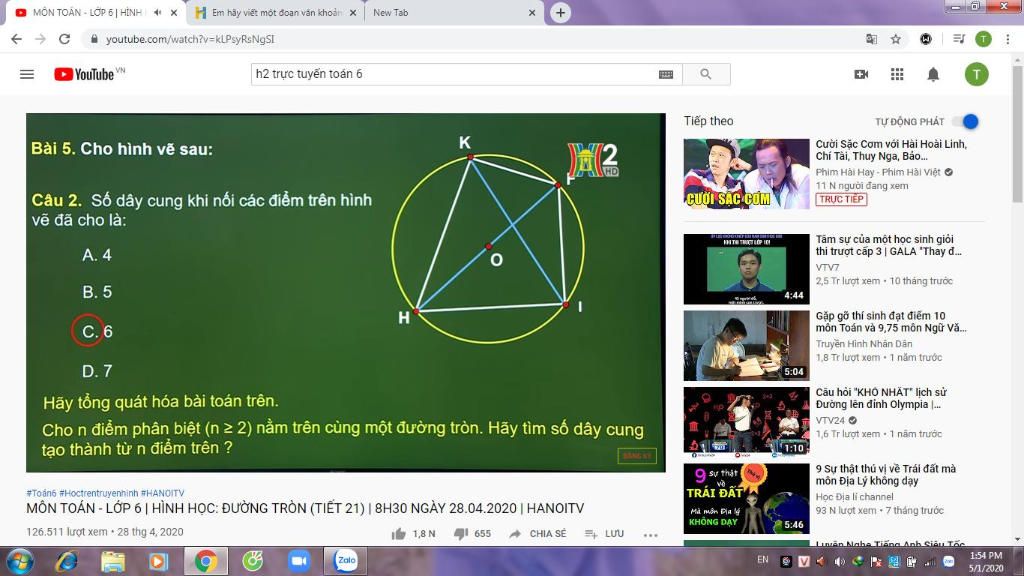Save the video with LƯU
The image size is (1024, 576).
(604, 534)
